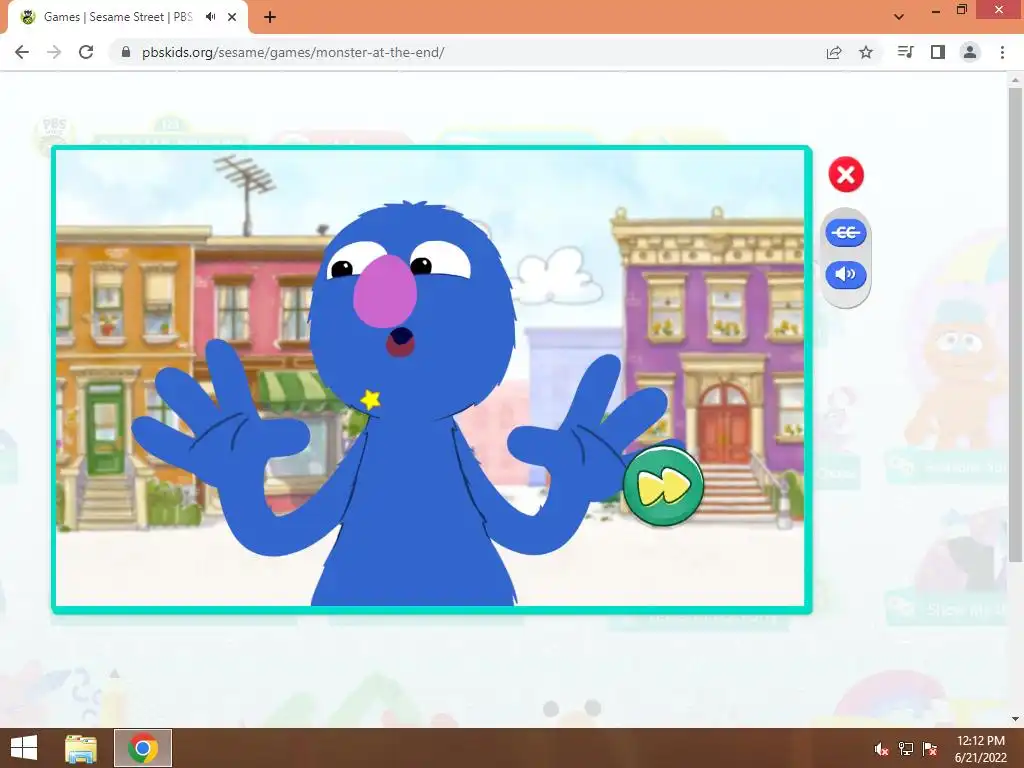
Task: Mute the game sound with the speaker button
Action: click(846, 274)
